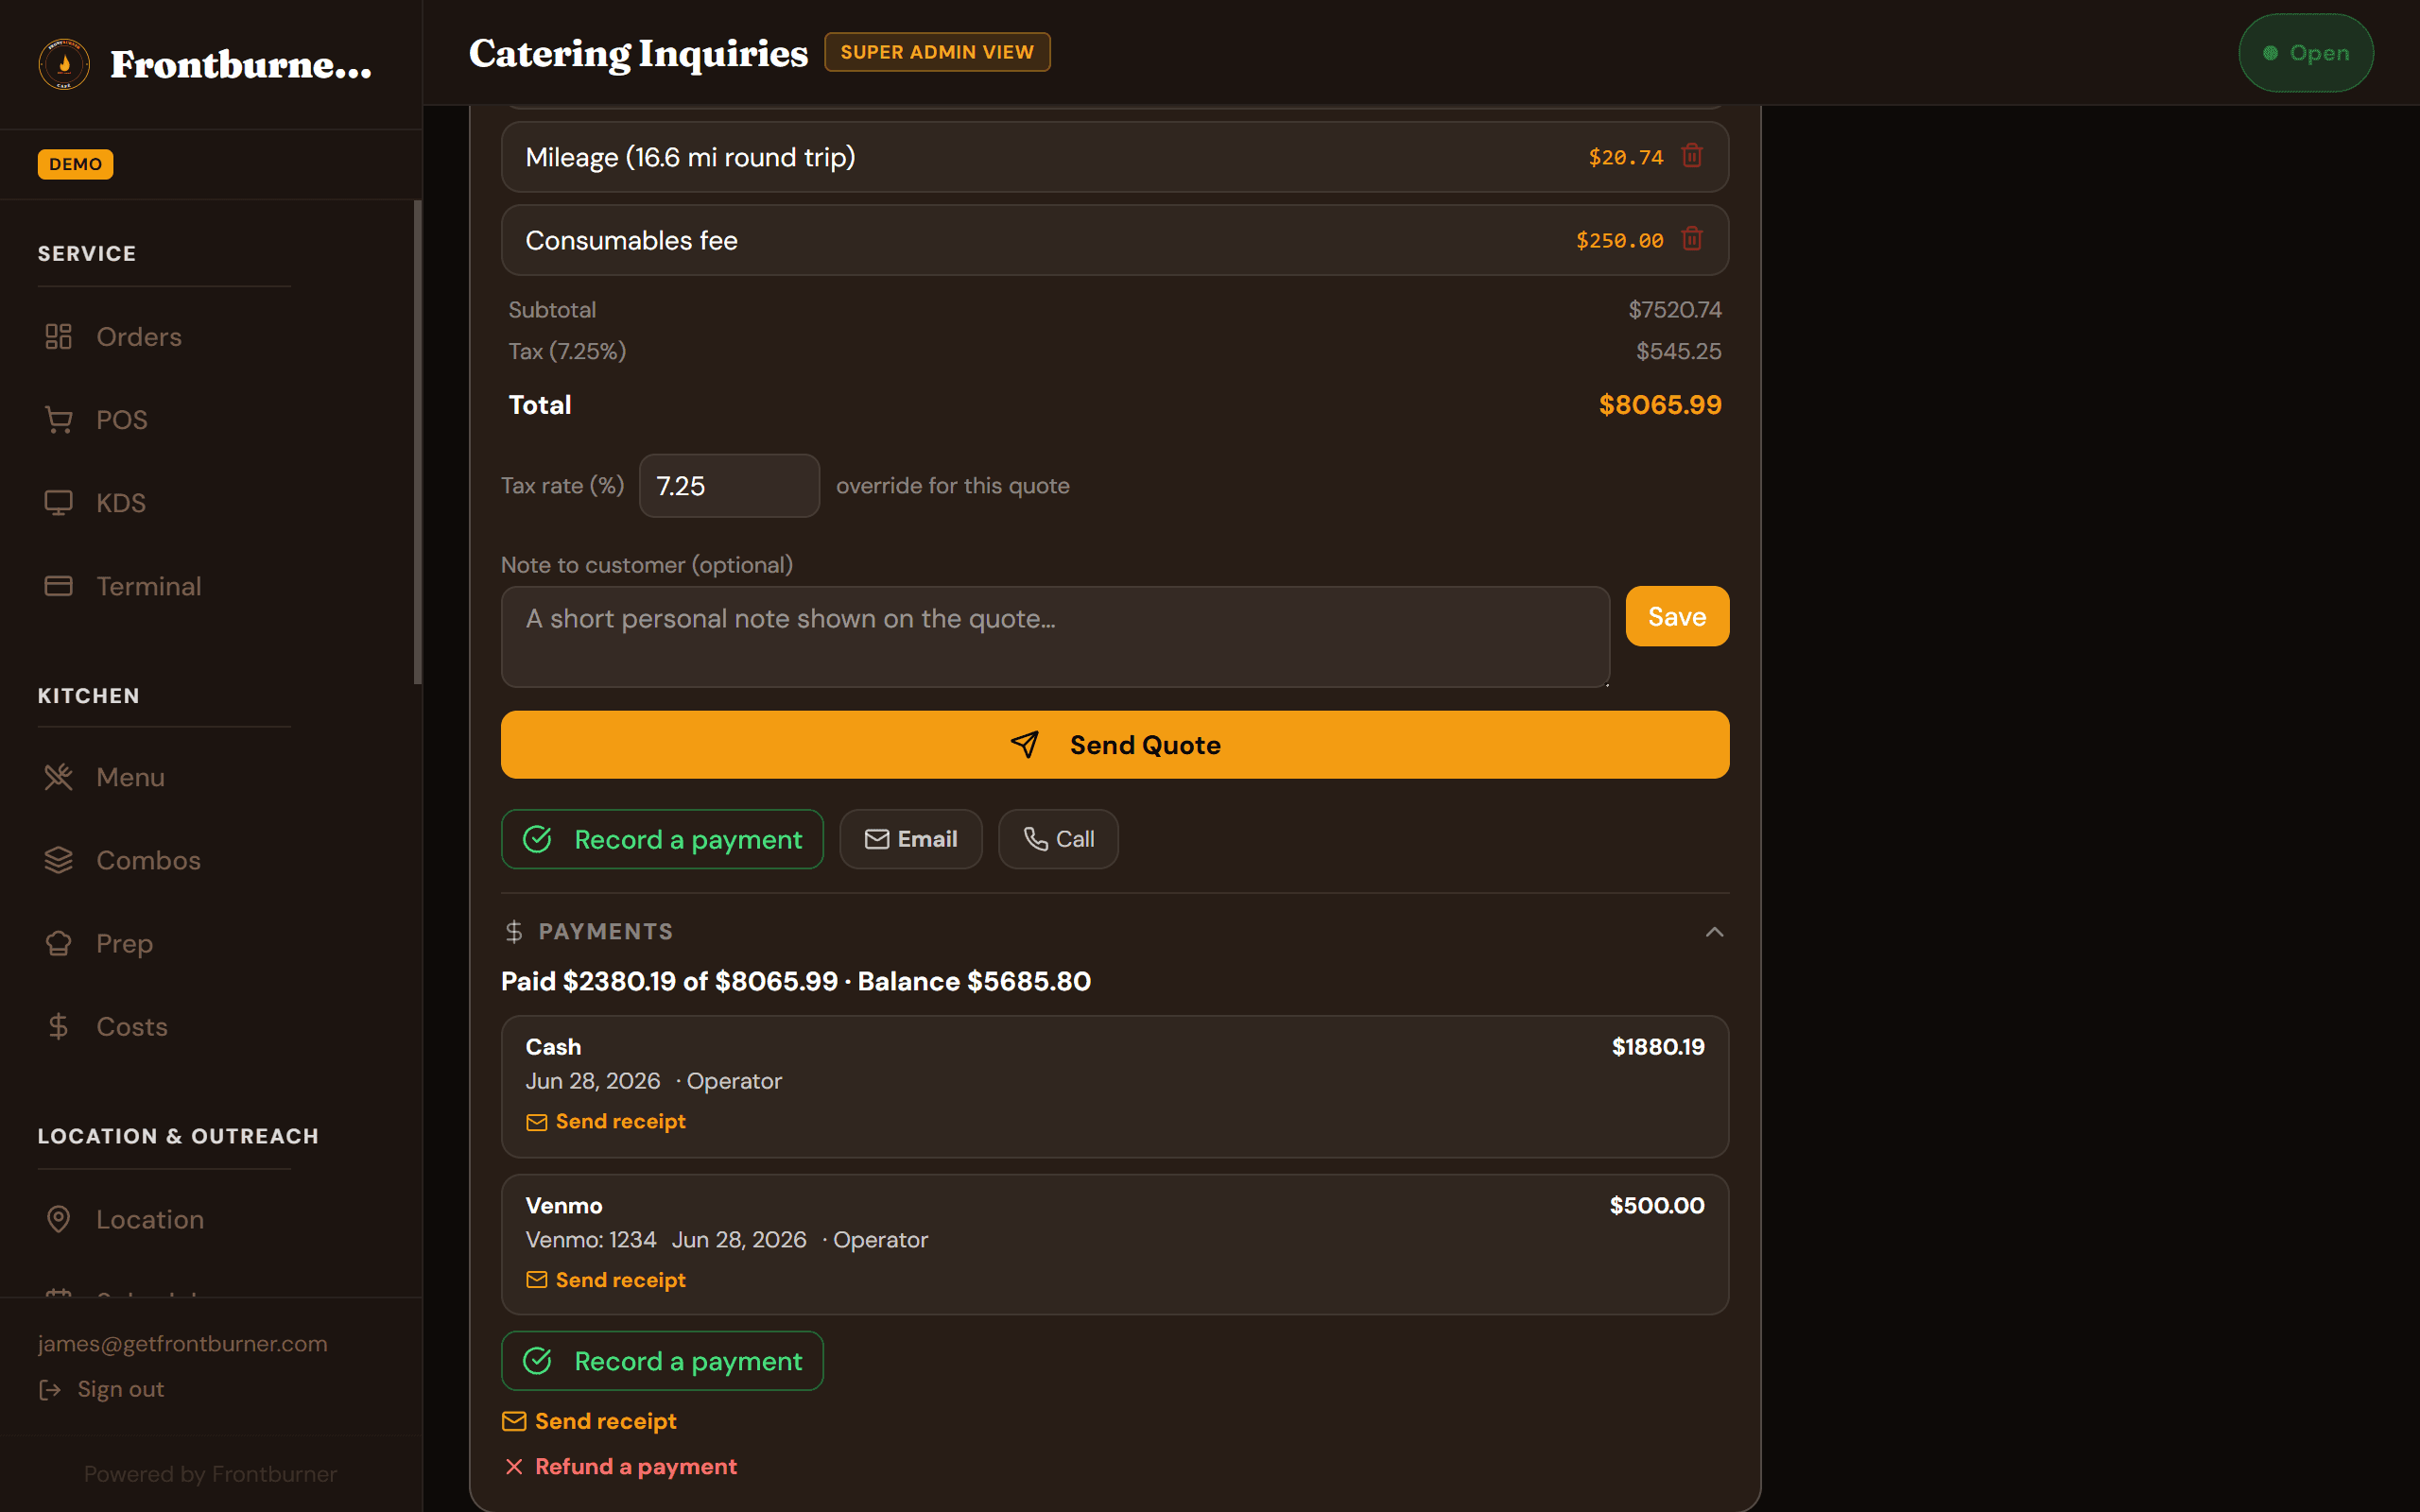This screenshot has width=2420, height=1512.
Task: Click Powered by Frontburner footer text
Action: (211, 1474)
